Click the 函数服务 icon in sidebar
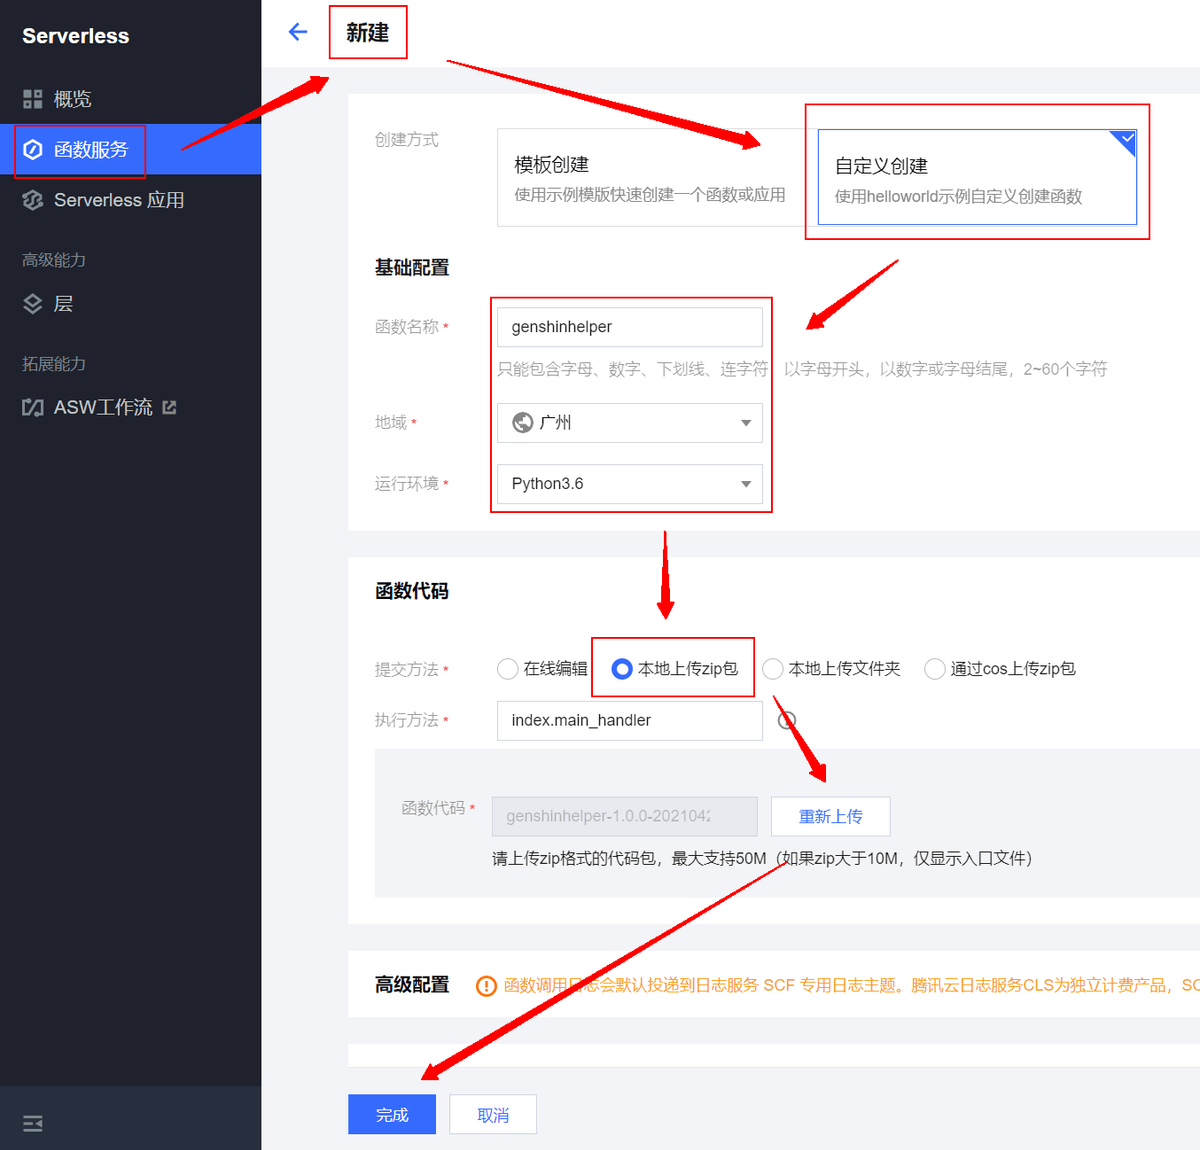1200x1150 pixels. (x=33, y=150)
